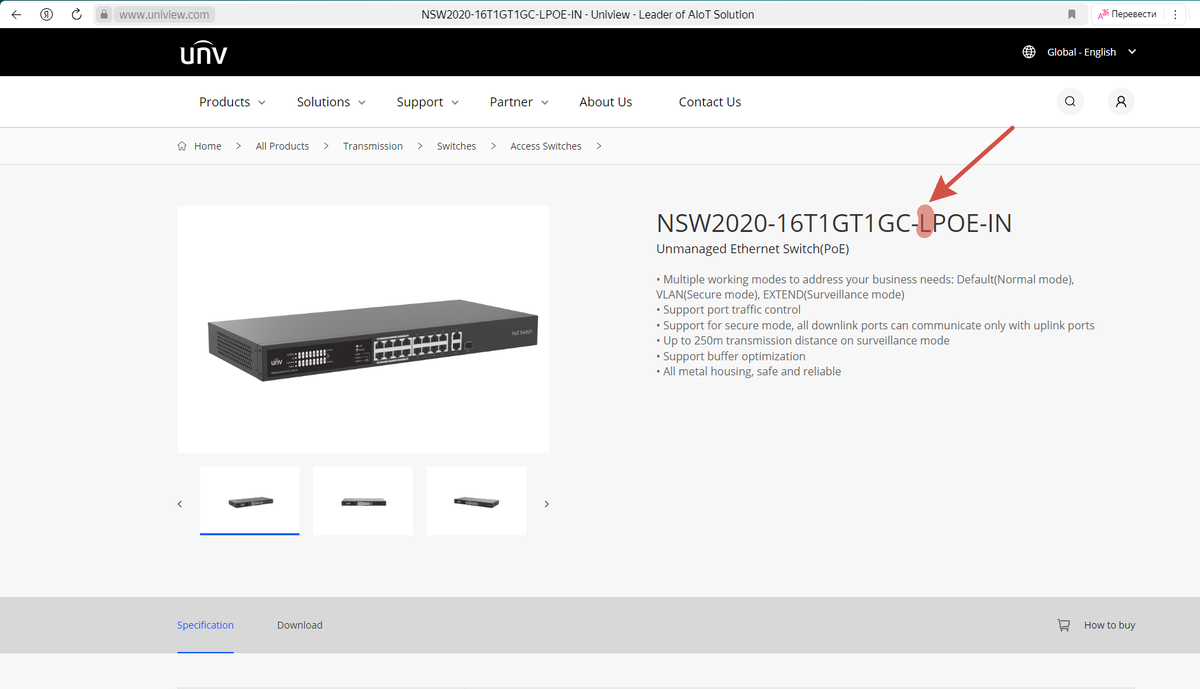Select the third product thumbnail
The height and width of the screenshot is (689, 1200).
tap(476, 501)
